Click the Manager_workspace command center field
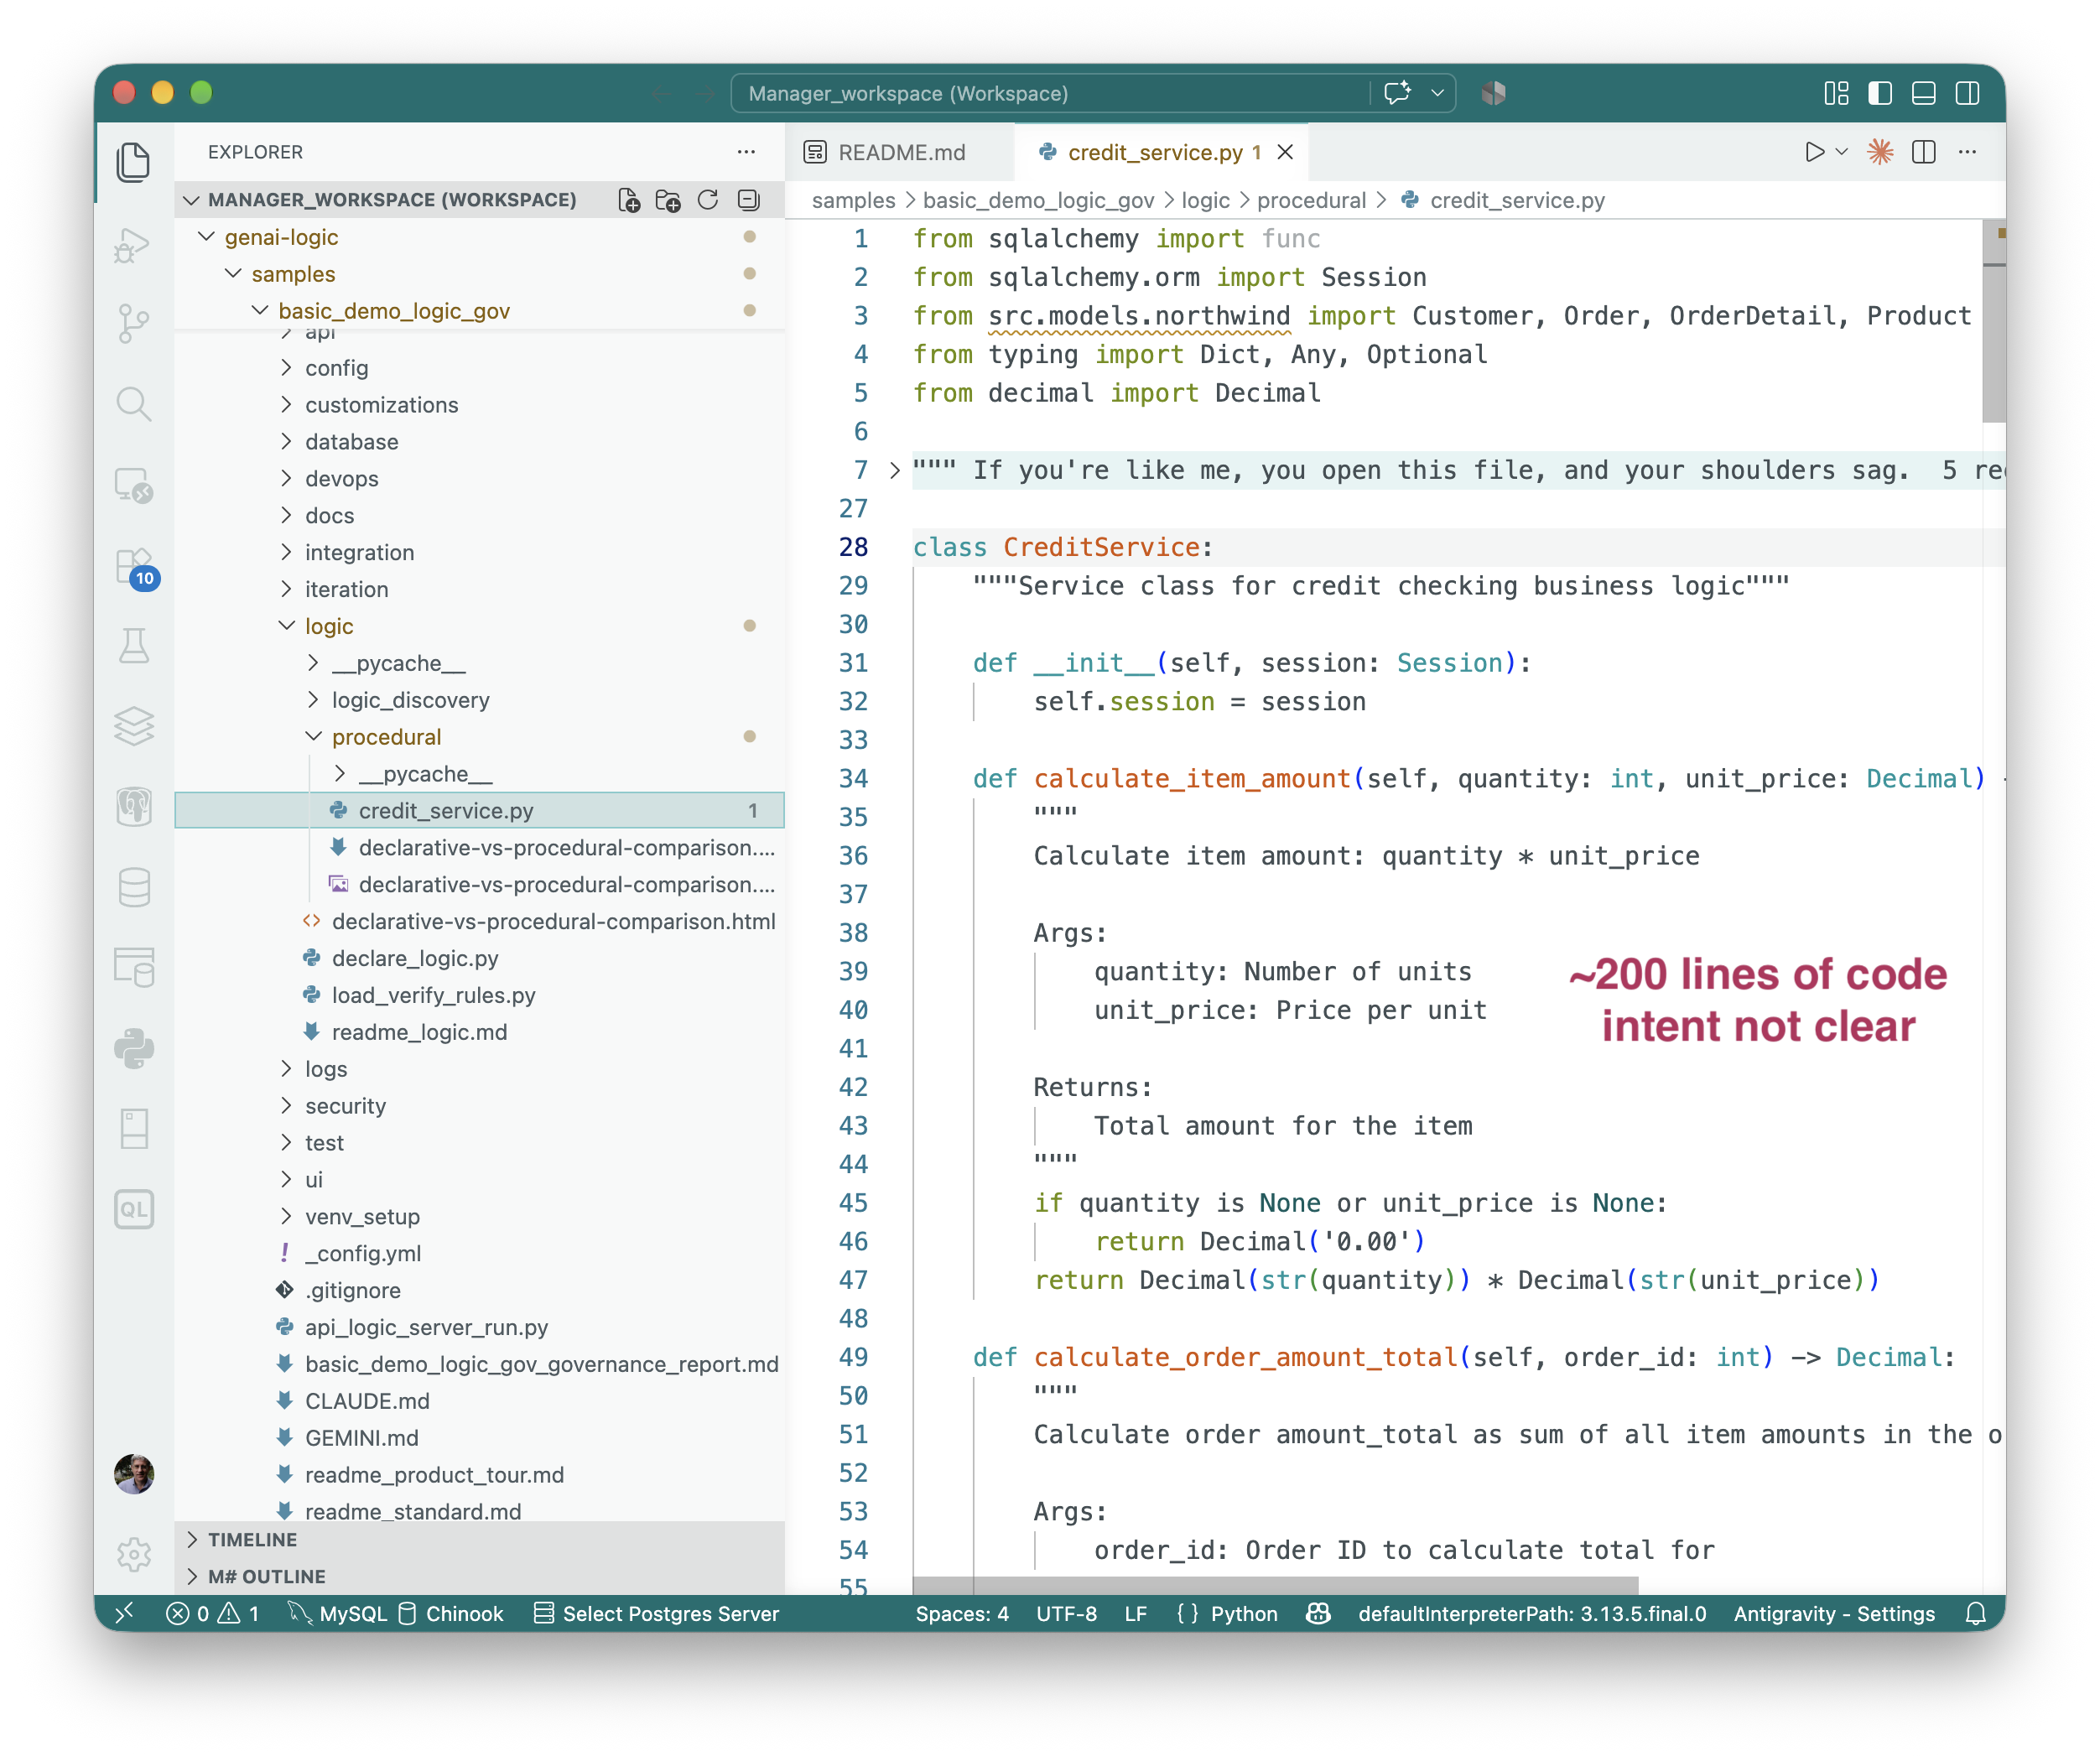This screenshot has width=2100, height=1756. (x=1050, y=93)
